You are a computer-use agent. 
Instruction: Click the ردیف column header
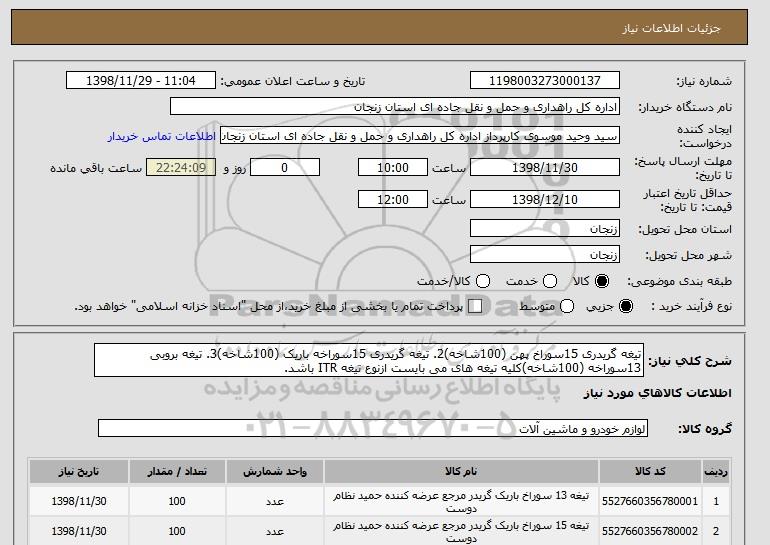click(x=716, y=471)
